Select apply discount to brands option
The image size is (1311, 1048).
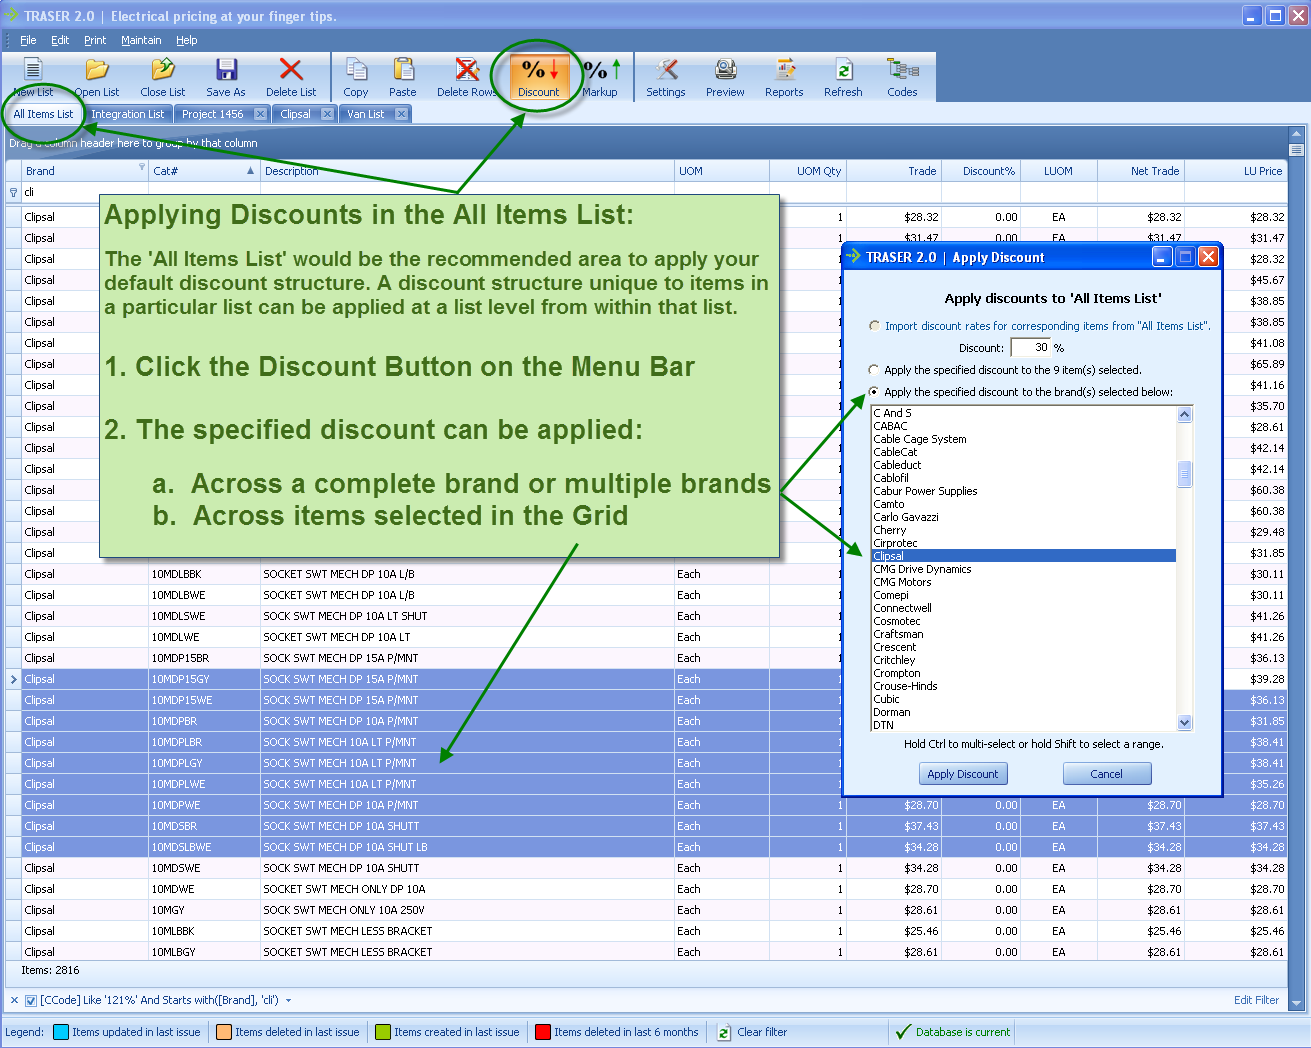click(874, 392)
